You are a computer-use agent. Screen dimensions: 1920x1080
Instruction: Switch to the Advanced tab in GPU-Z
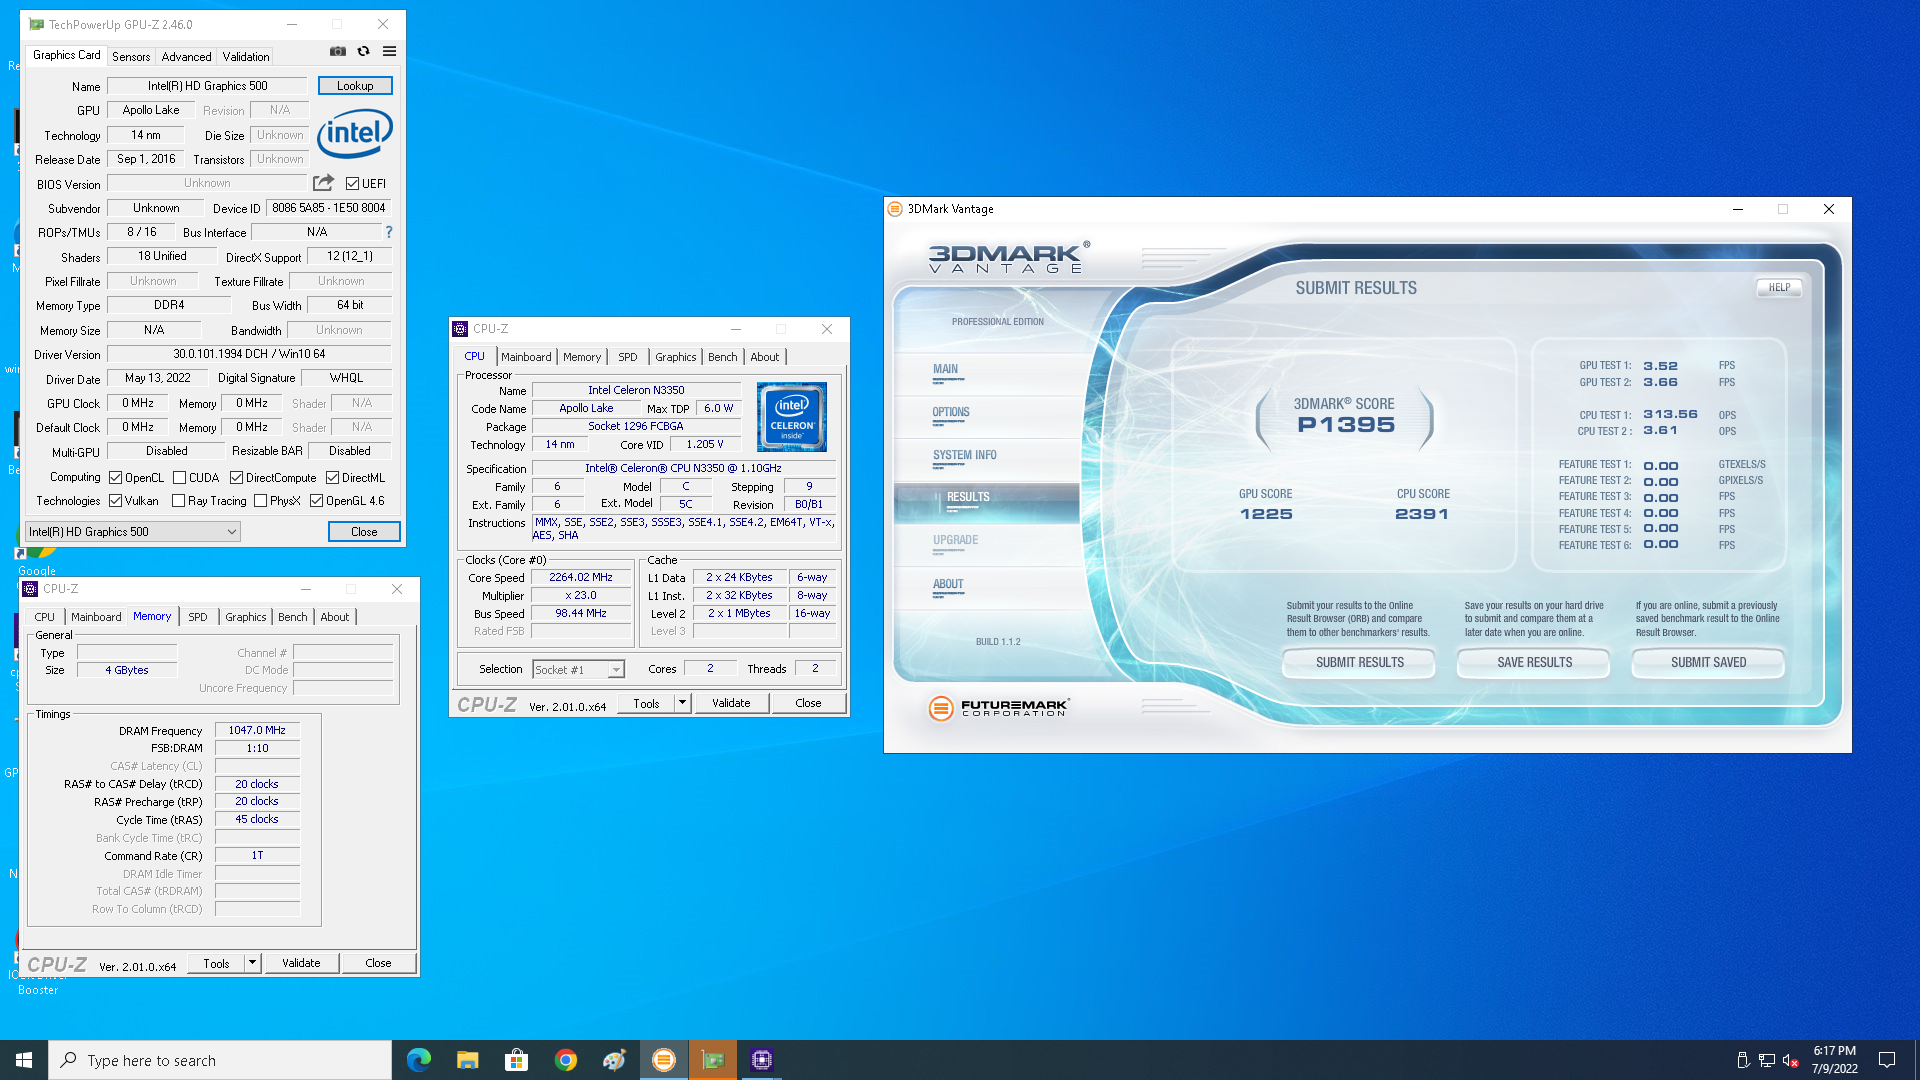186,57
